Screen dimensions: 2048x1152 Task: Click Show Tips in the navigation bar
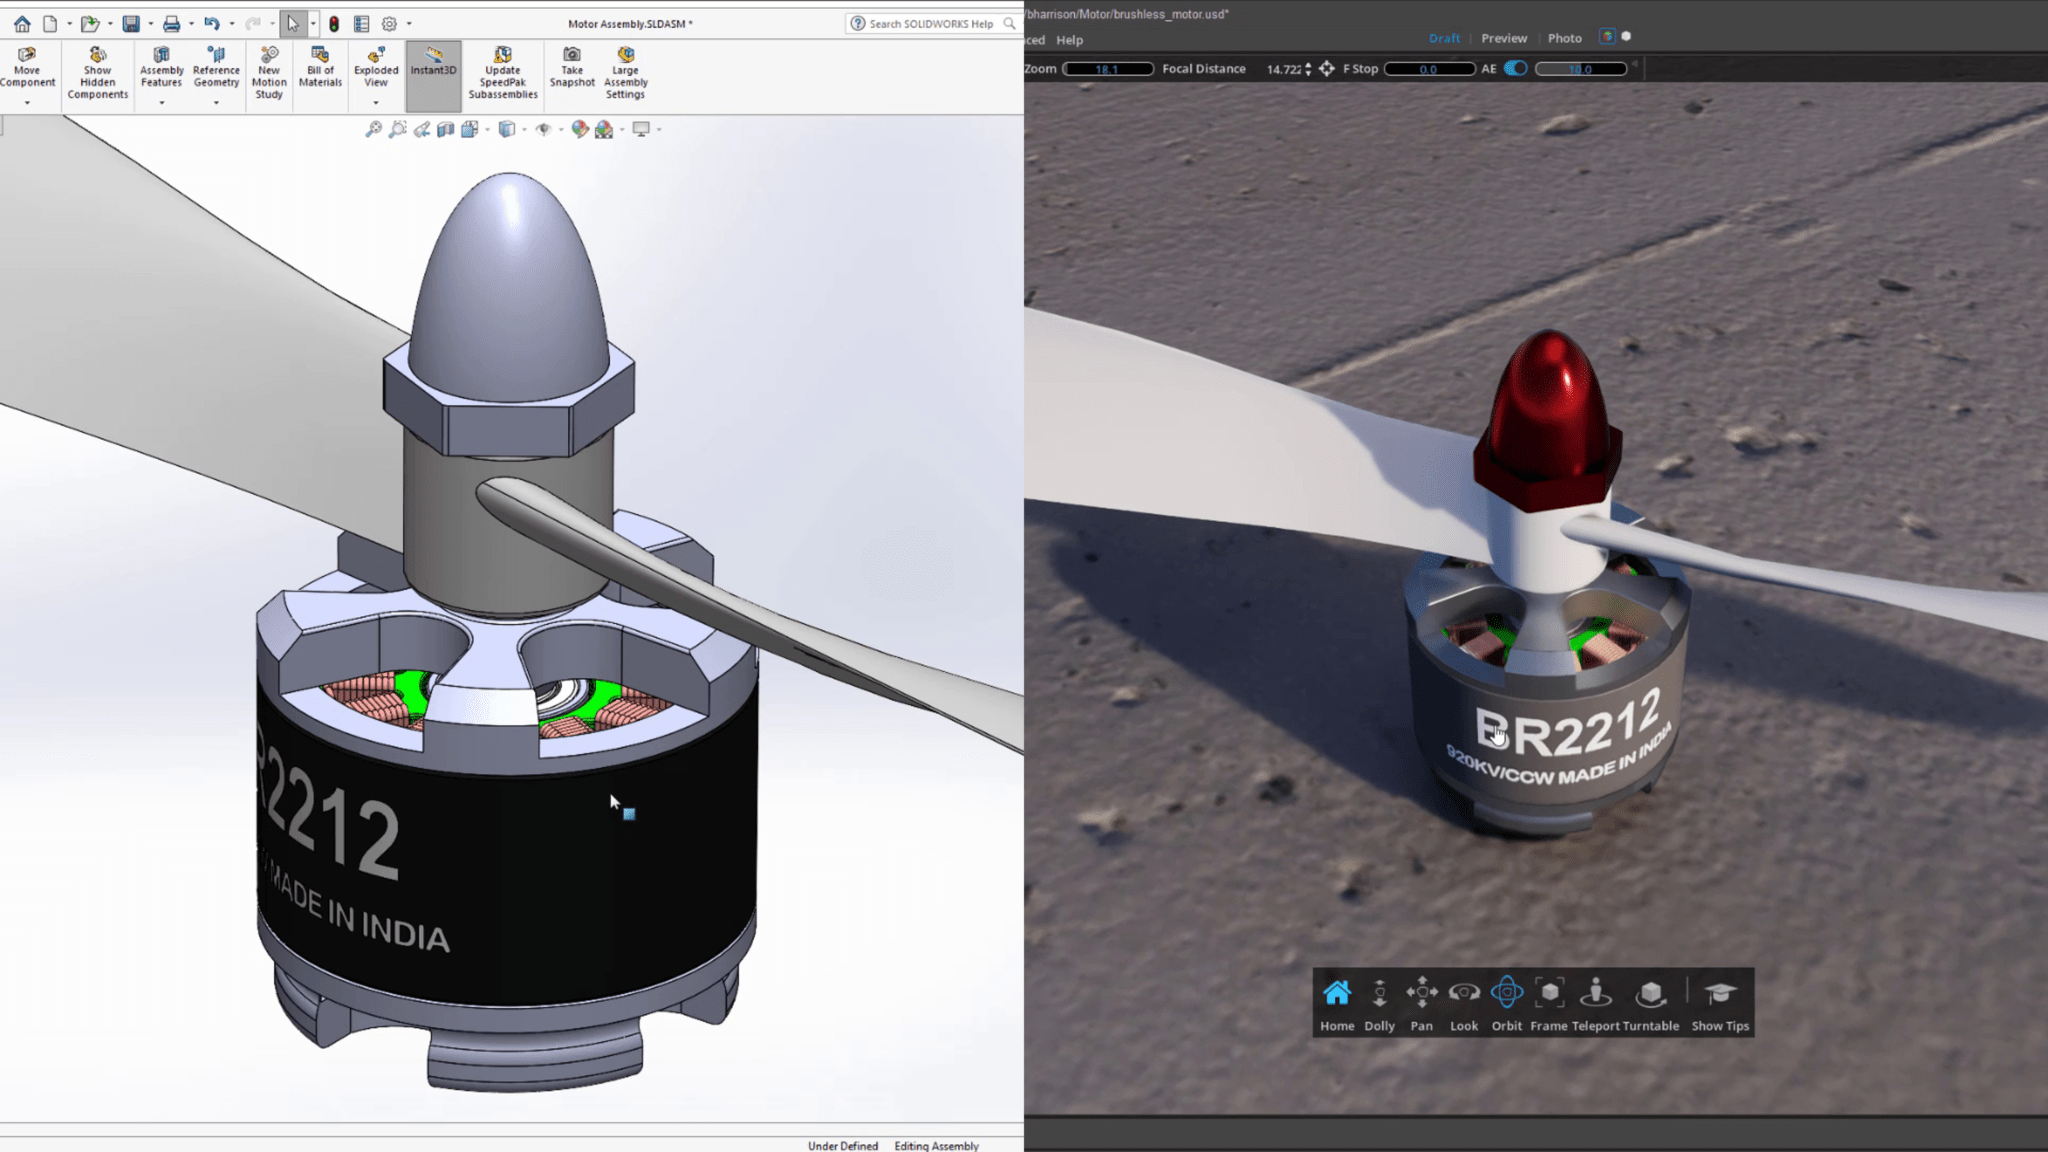[x=1719, y=995]
